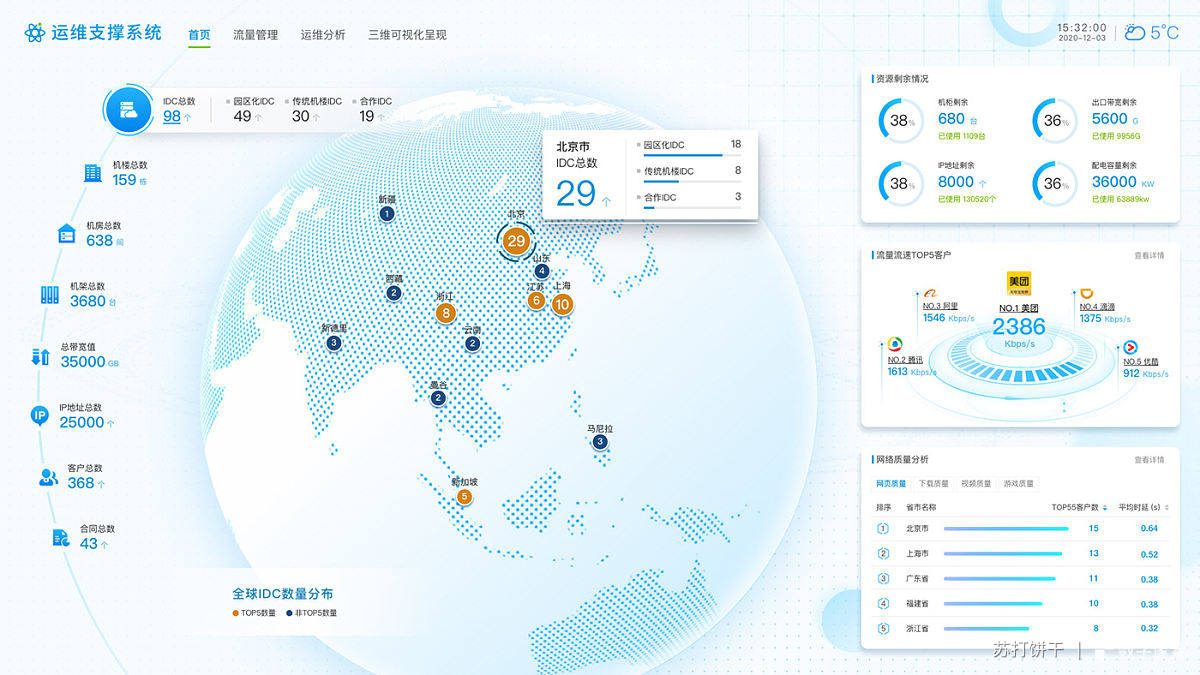The image size is (1200, 675).
Task: Select the 浙江 8 map marker
Action: point(446,313)
